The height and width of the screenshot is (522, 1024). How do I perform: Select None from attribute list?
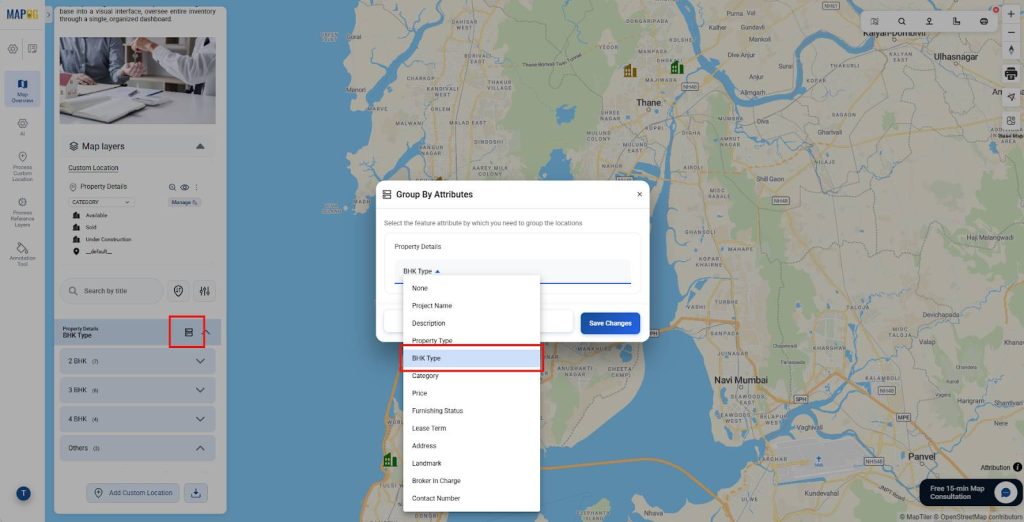(x=472, y=288)
